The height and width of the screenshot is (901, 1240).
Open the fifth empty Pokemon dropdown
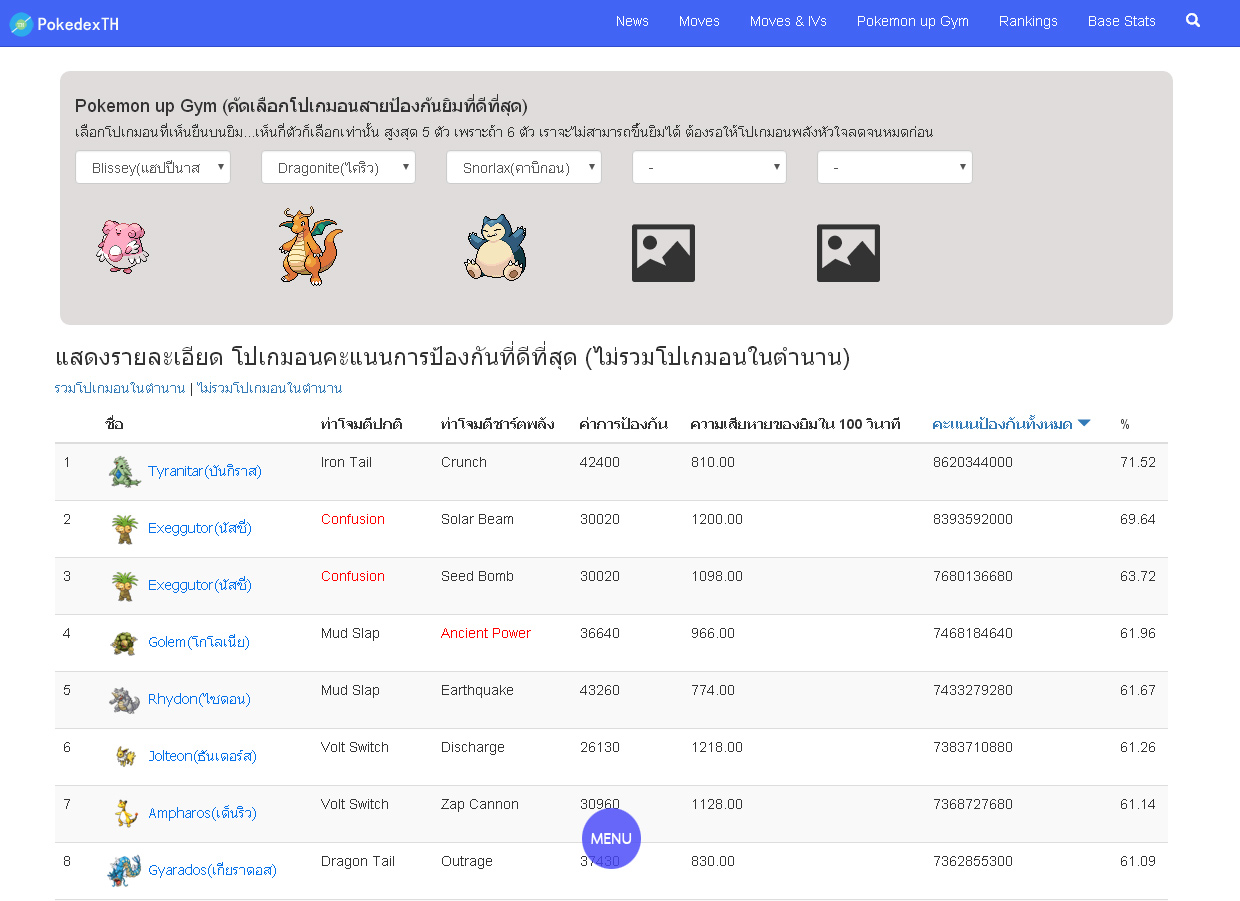[x=895, y=167]
